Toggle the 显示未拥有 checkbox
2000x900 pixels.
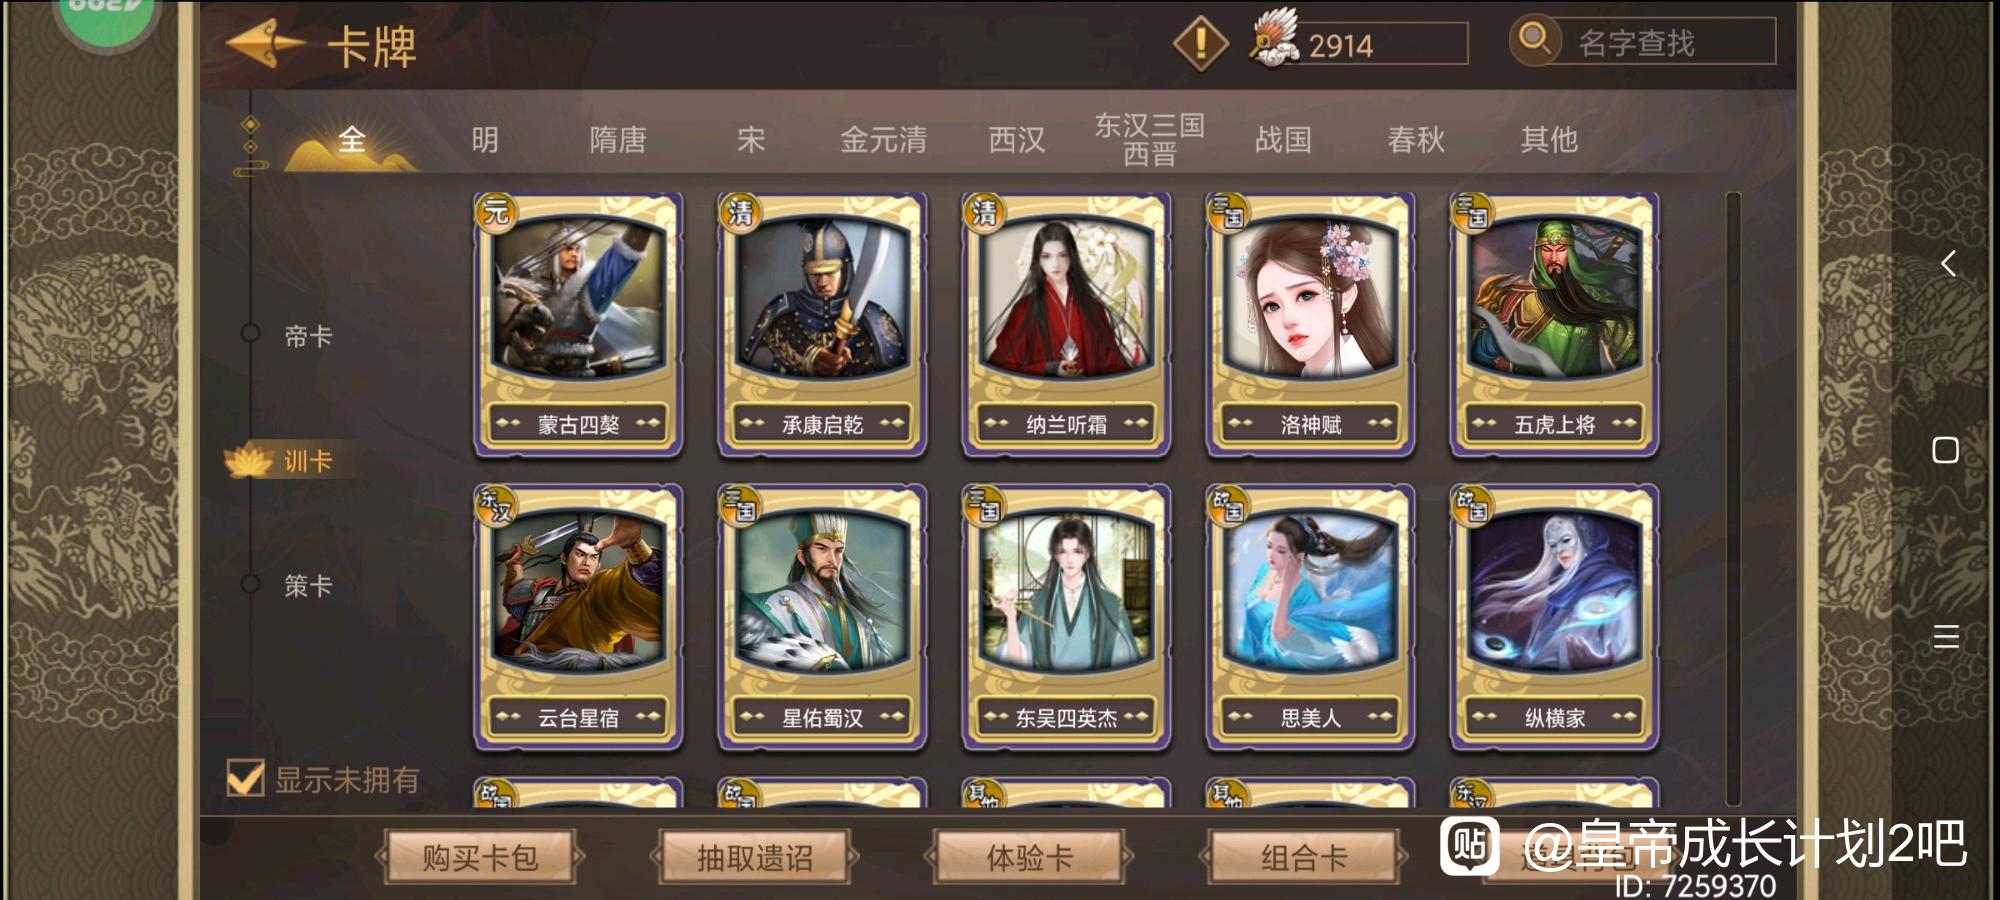245,778
